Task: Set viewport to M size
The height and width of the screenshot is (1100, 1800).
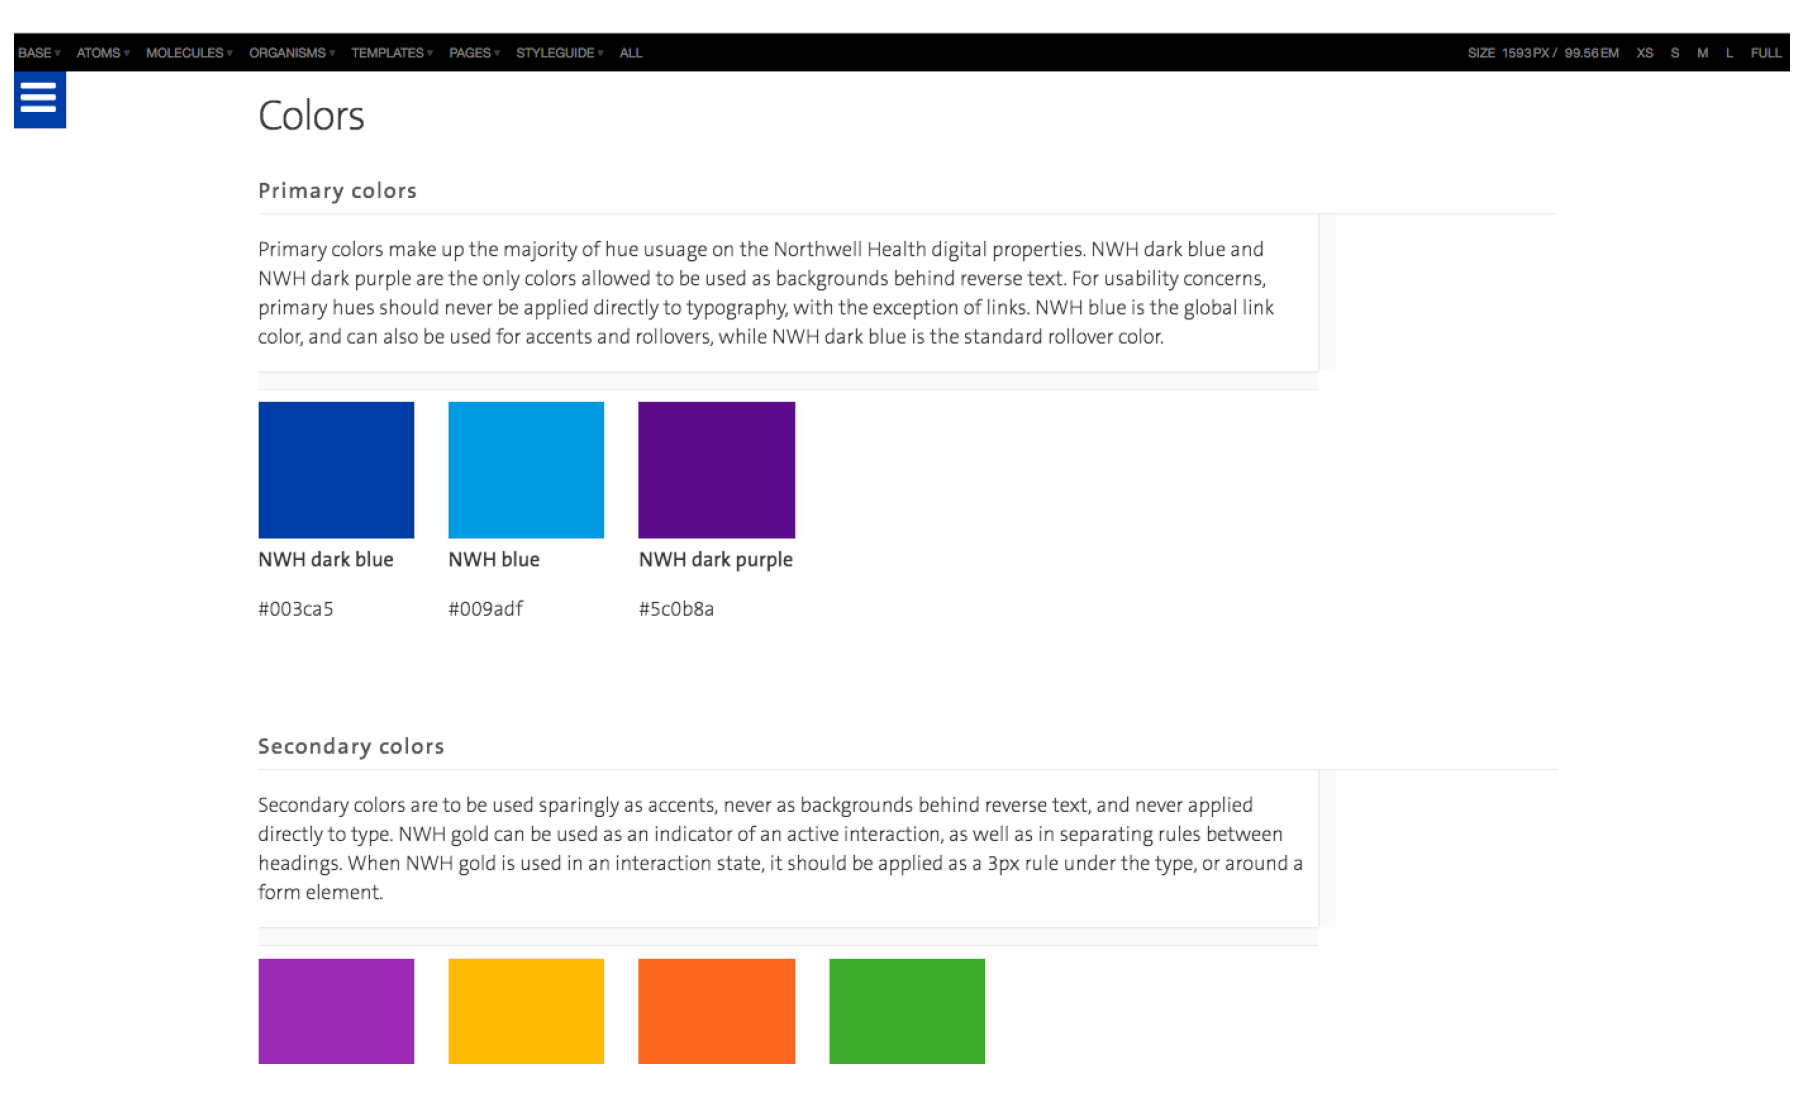Action: (x=1703, y=53)
